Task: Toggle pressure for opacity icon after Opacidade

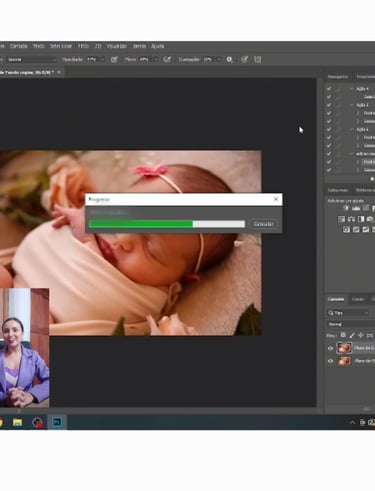Action: click(x=114, y=60)
